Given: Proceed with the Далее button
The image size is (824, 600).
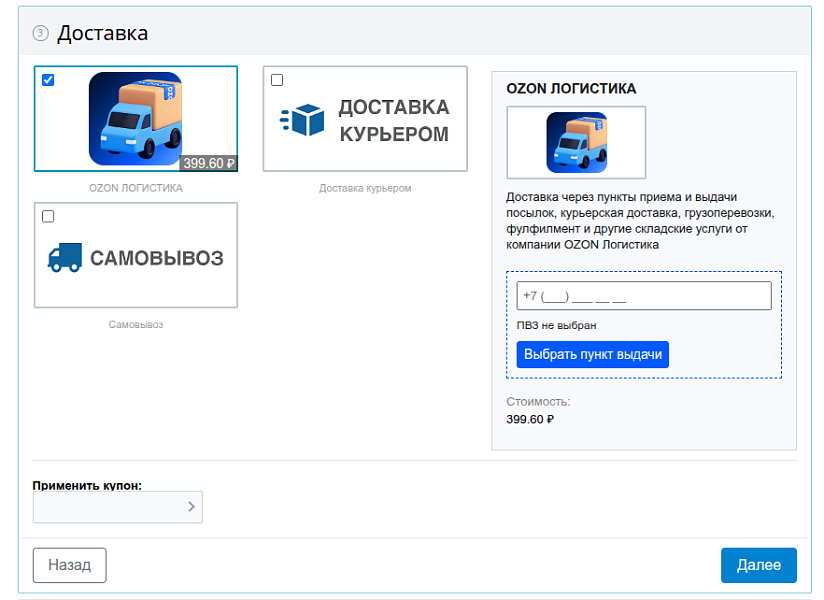Looking at the screenshot, I should point(758,565).
